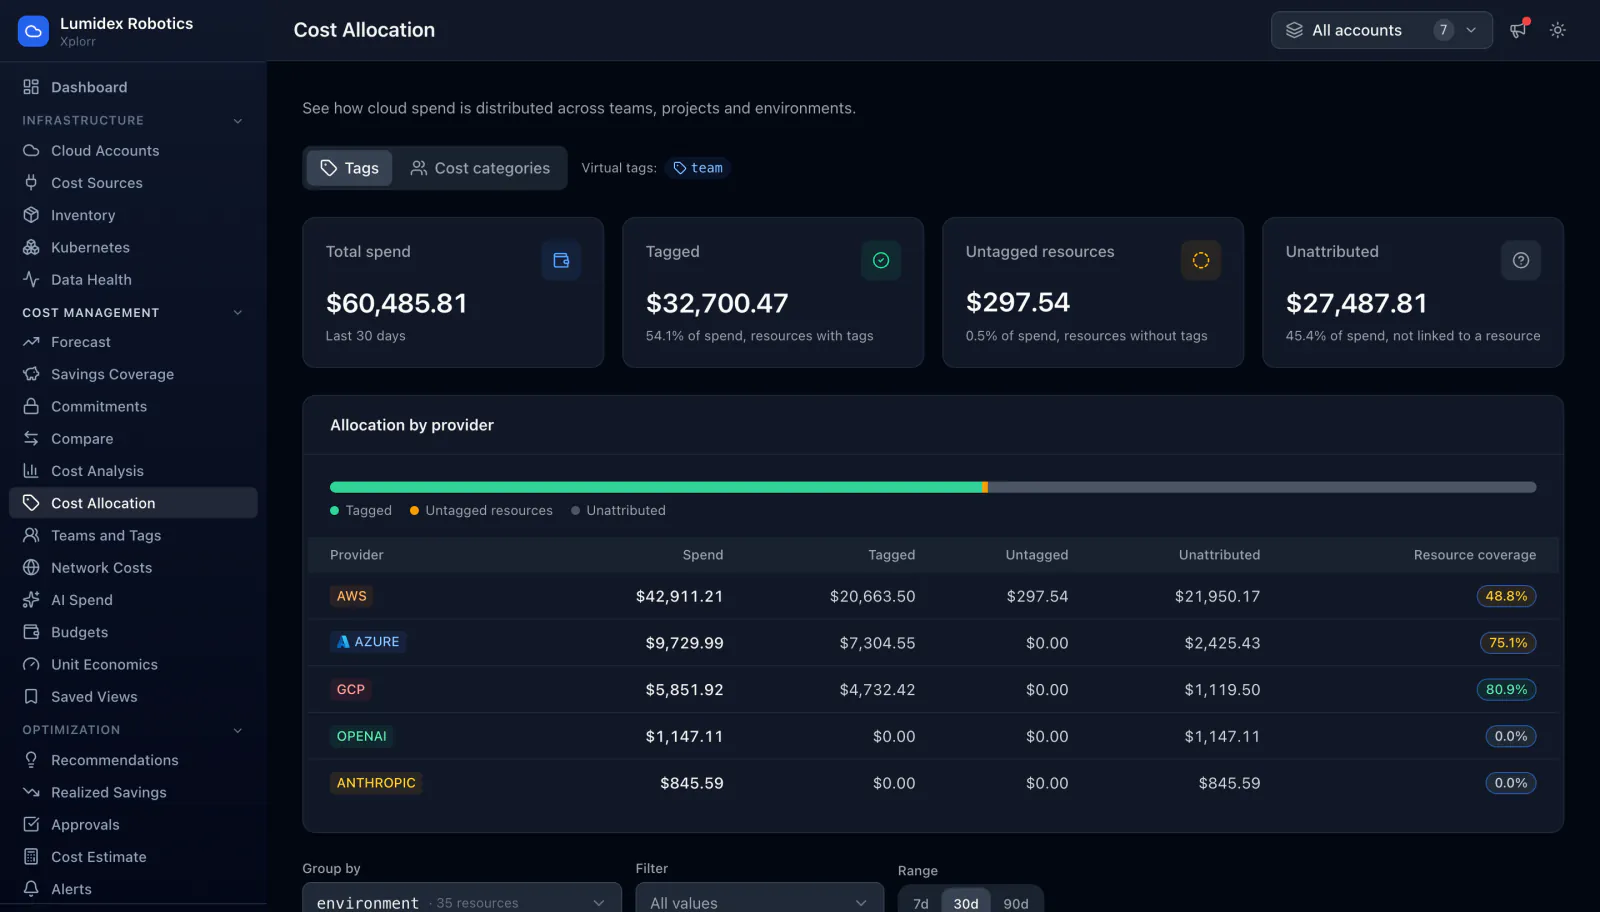The width and height of the screenshot is (1600, 912).
Task: Open Recommendations page
Action: point(133,760)
